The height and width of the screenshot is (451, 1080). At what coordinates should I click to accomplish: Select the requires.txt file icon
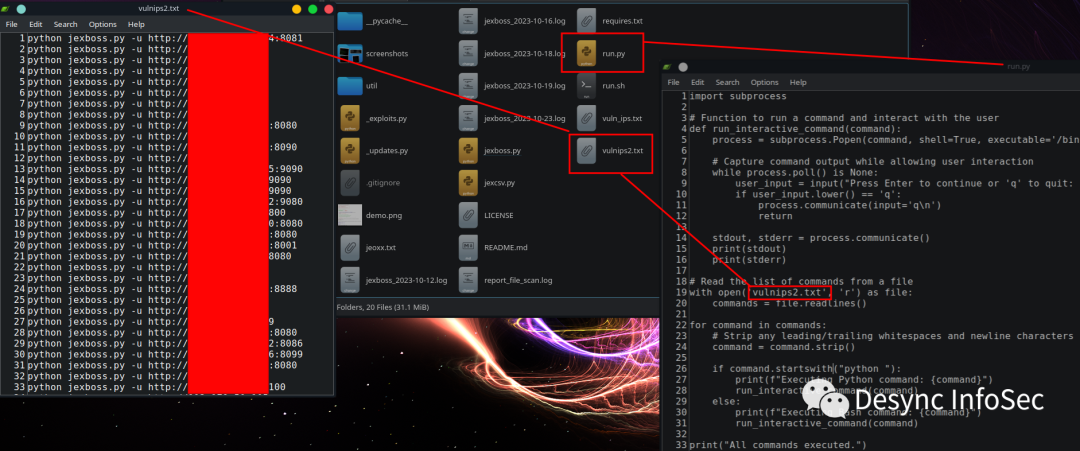coord(587,21)
